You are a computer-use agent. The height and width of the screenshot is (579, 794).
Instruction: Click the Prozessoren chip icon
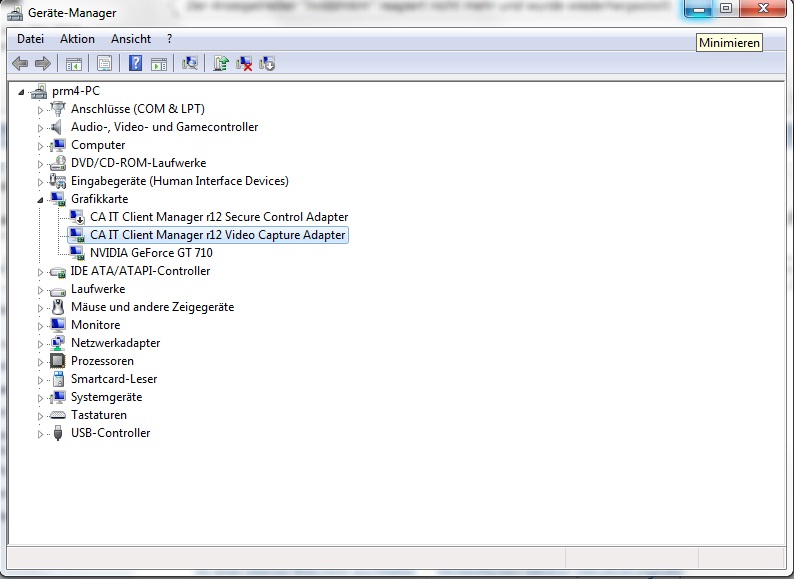point(57,361)
